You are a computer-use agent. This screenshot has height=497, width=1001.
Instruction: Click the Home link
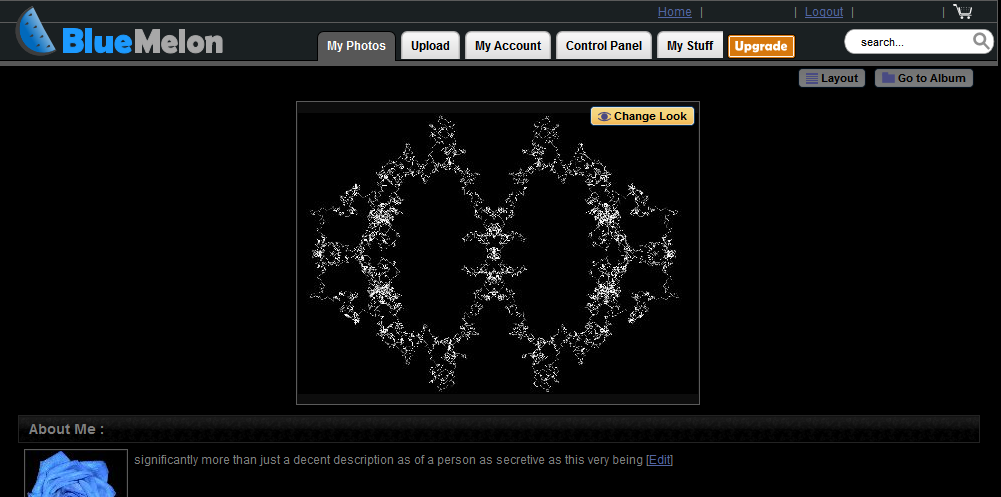click(675, 11)
